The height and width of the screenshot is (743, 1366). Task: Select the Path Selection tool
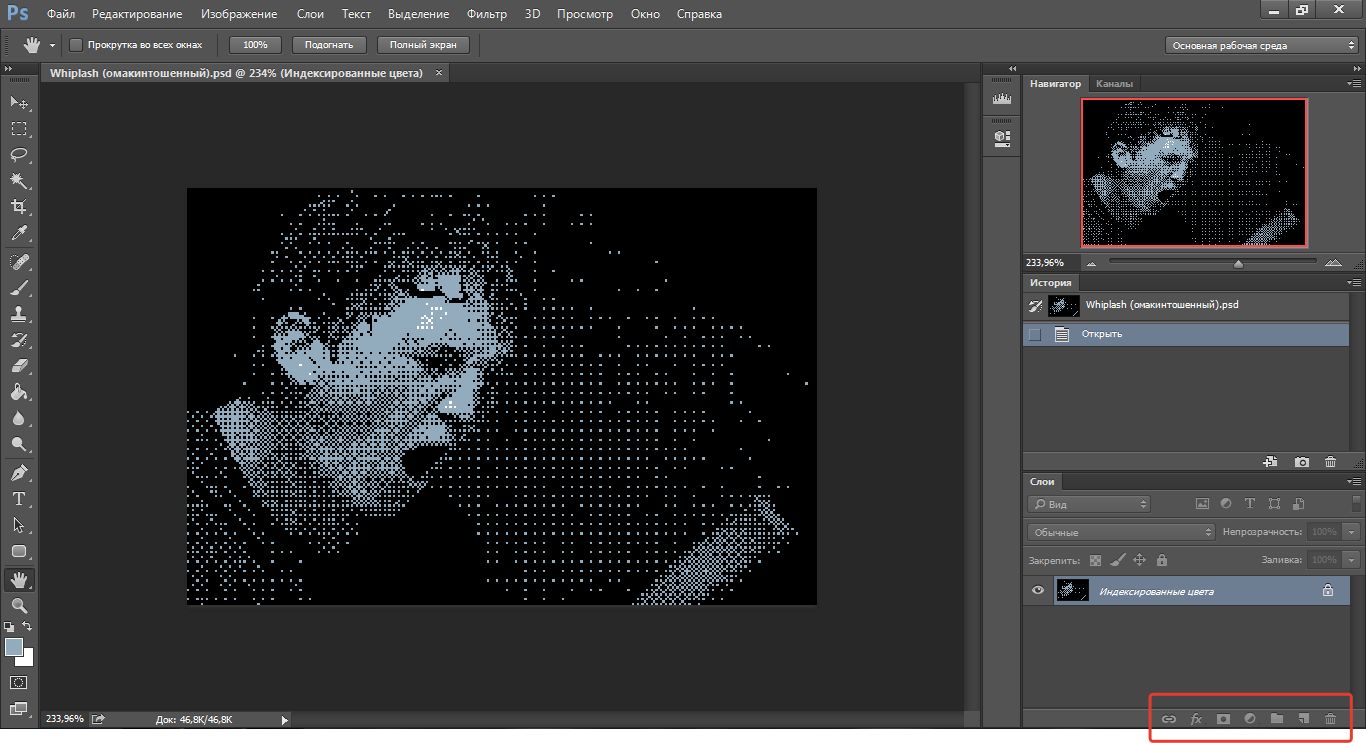(19, 525)
